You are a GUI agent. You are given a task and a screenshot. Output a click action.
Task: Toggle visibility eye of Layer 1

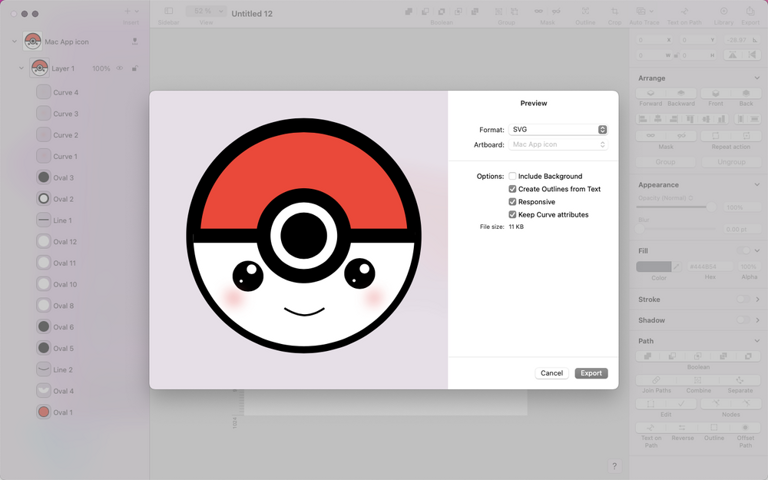[x=120, y=68]
